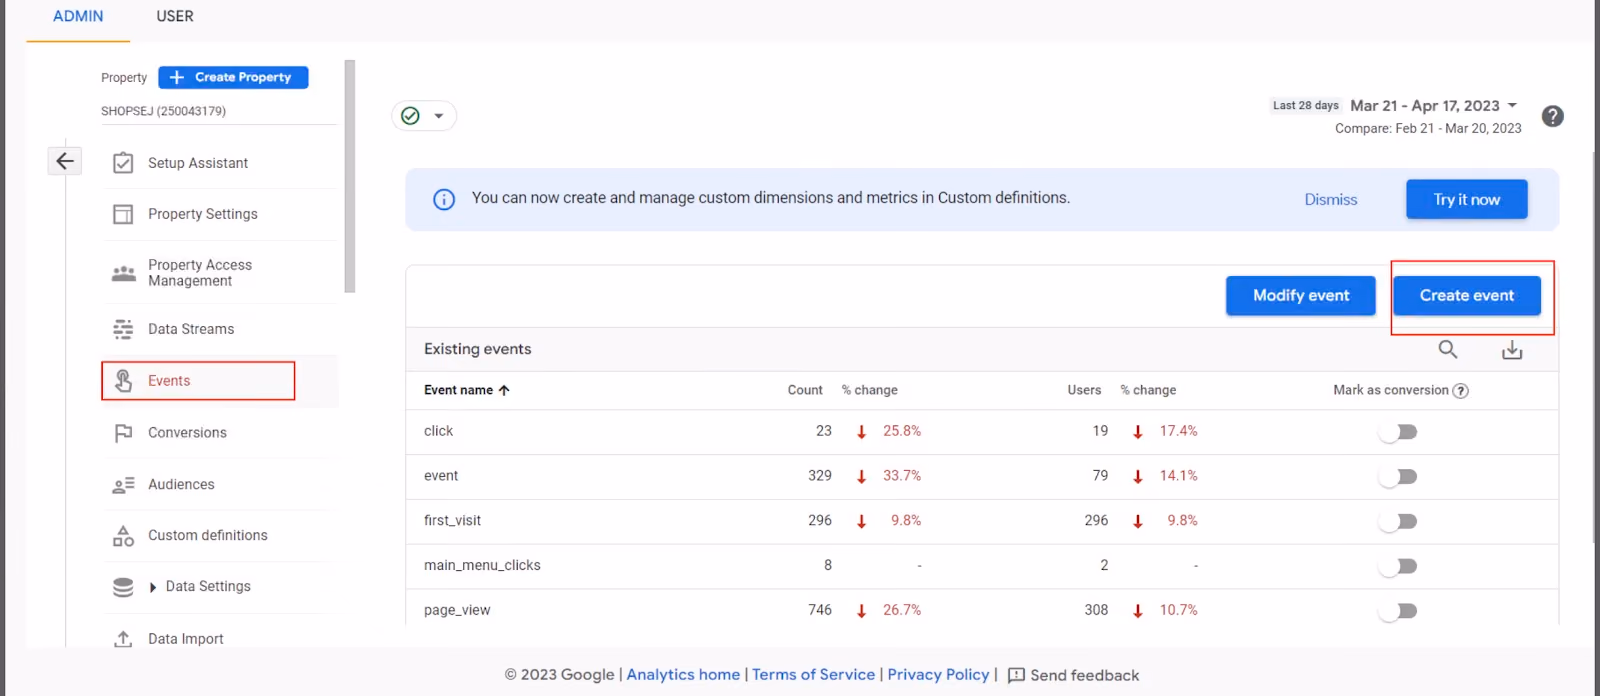This screenshot has height=696, width=1600.
Task: Toggle conversion for the click event
Action: coord(1398,432)
